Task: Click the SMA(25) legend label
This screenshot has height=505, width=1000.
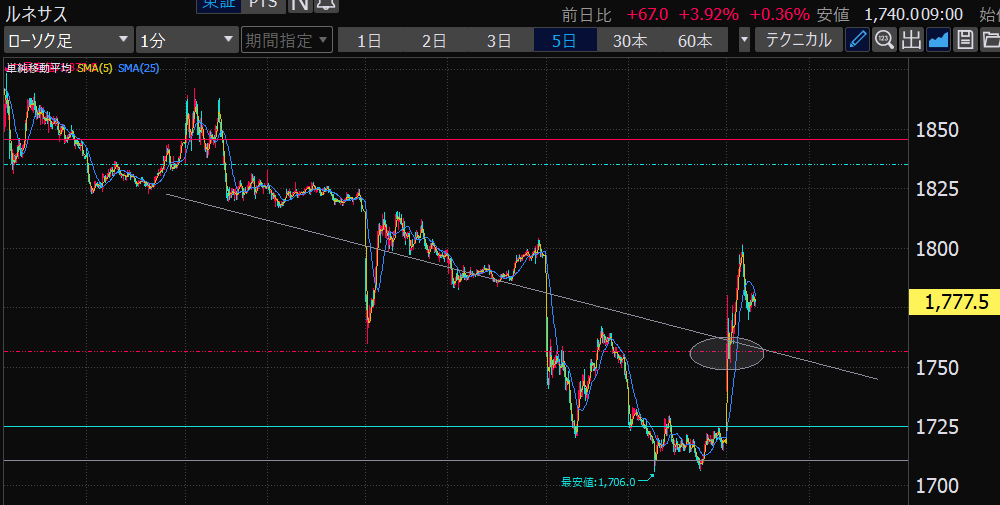Action: (138, 68)
